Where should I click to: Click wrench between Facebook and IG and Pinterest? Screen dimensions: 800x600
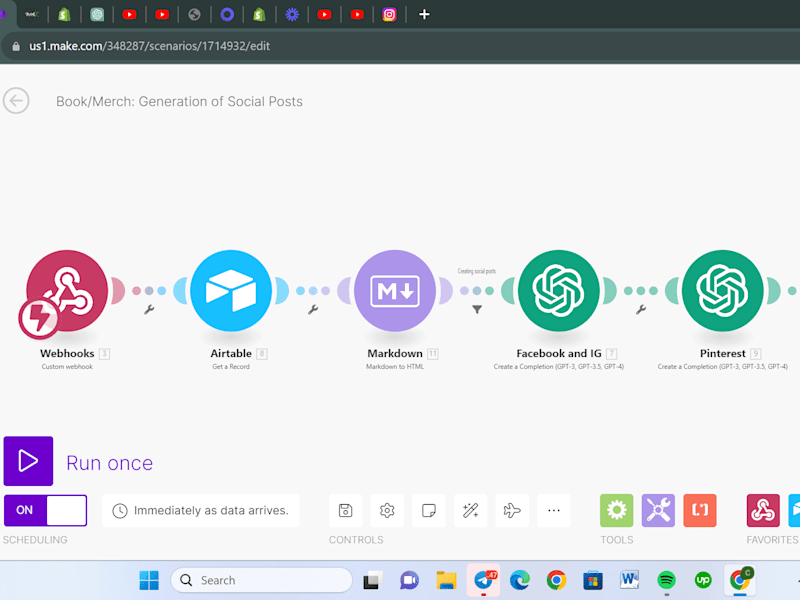click(641, 309)
